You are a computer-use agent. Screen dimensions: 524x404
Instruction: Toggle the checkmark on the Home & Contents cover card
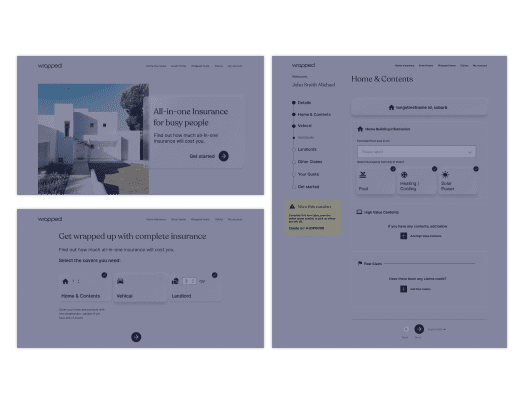point(104,275)
